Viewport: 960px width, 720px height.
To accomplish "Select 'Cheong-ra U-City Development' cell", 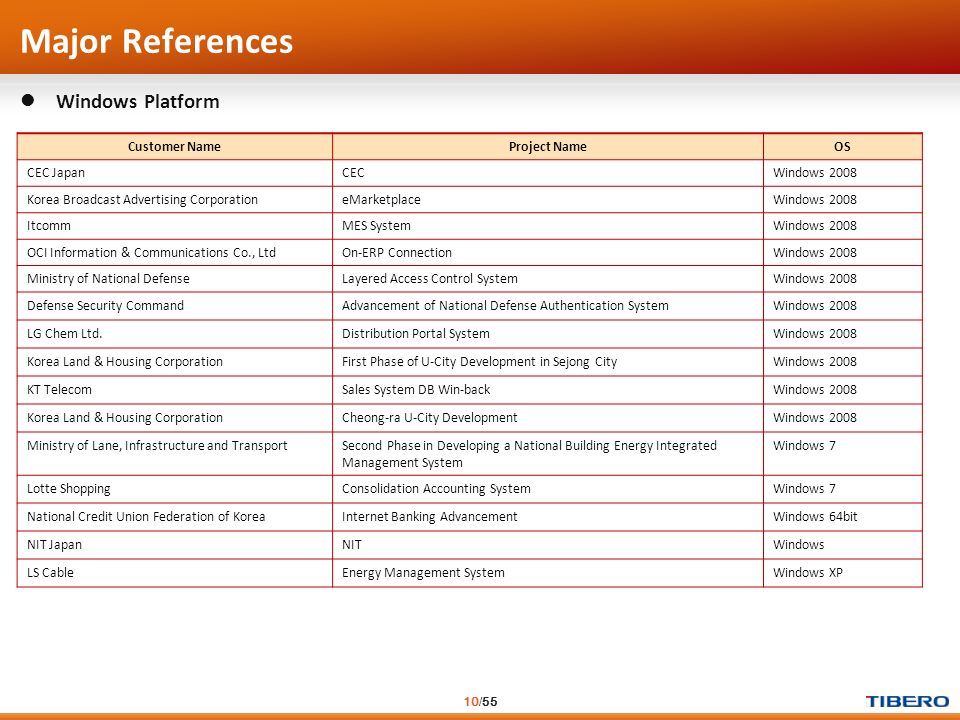I will [x=547, y=418].
